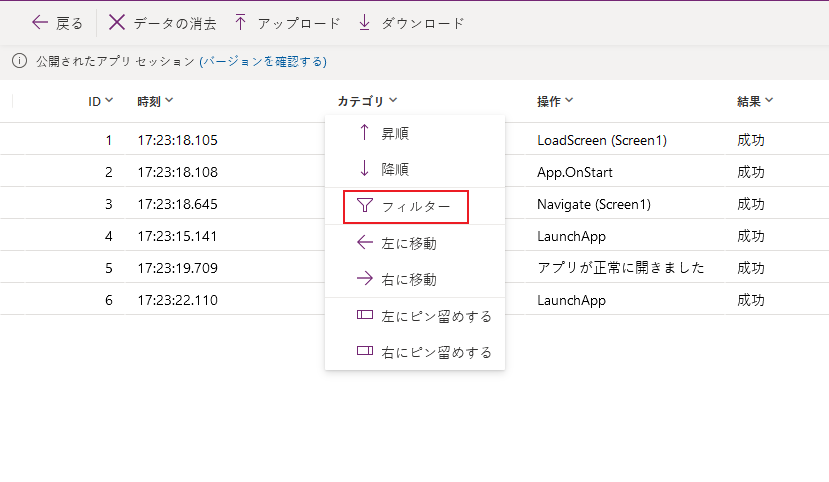
Task: Click 成功 result in the Navigate row
Action: click(x=751, y=204)
